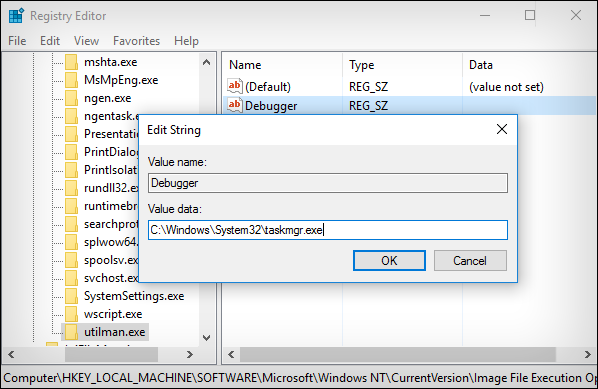
Task: Confirm the string edit with OK
Action: 389,260
